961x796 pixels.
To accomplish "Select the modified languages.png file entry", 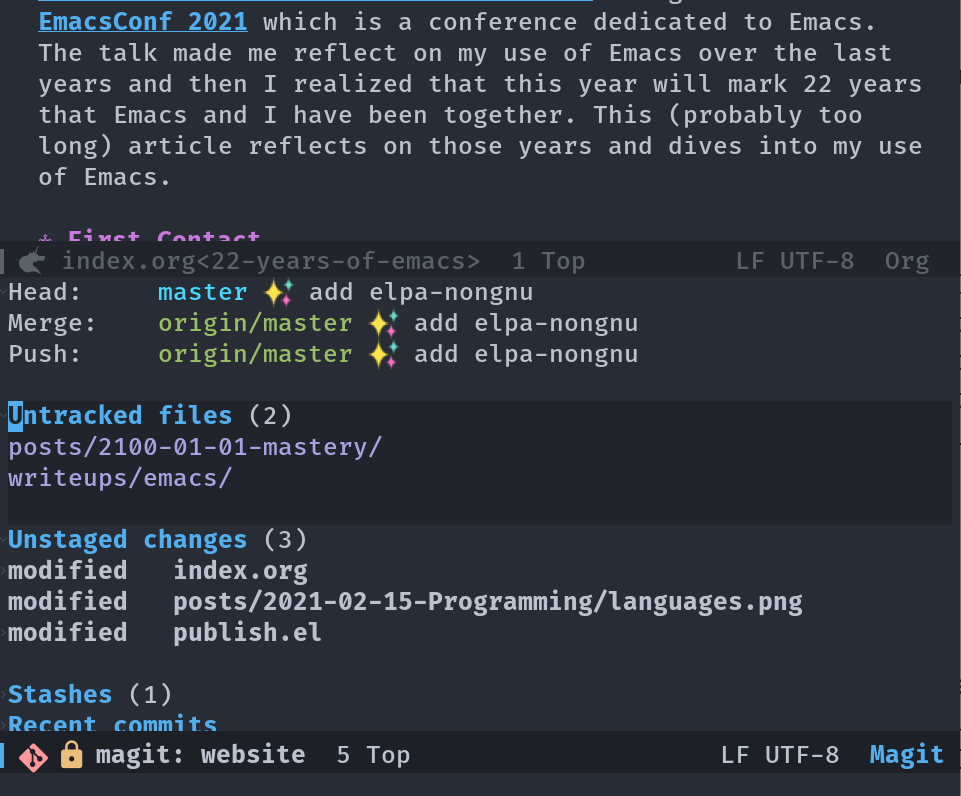I will [405, 602].
